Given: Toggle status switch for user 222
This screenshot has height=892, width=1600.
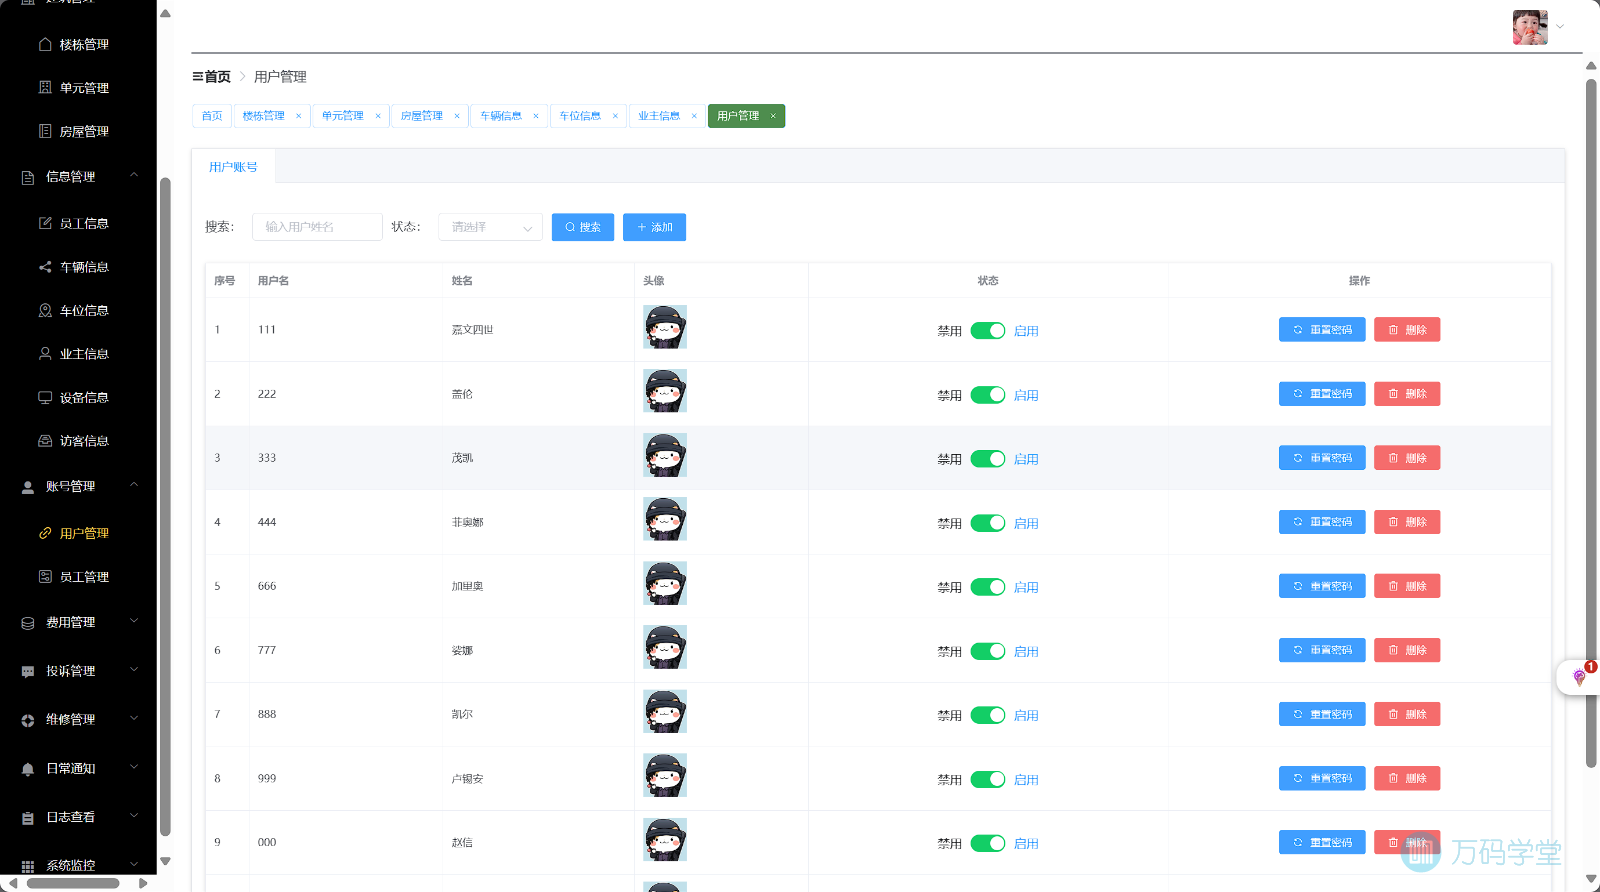Looking at the screenshot, I should pos(988,395).
